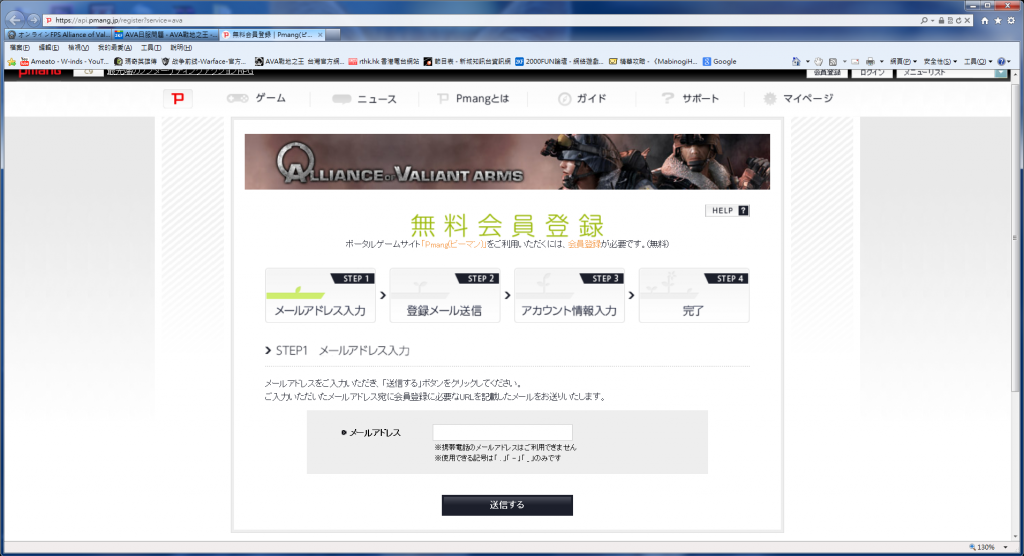Click the 会員登録 button at top
1024x556 pixels.
827,73
